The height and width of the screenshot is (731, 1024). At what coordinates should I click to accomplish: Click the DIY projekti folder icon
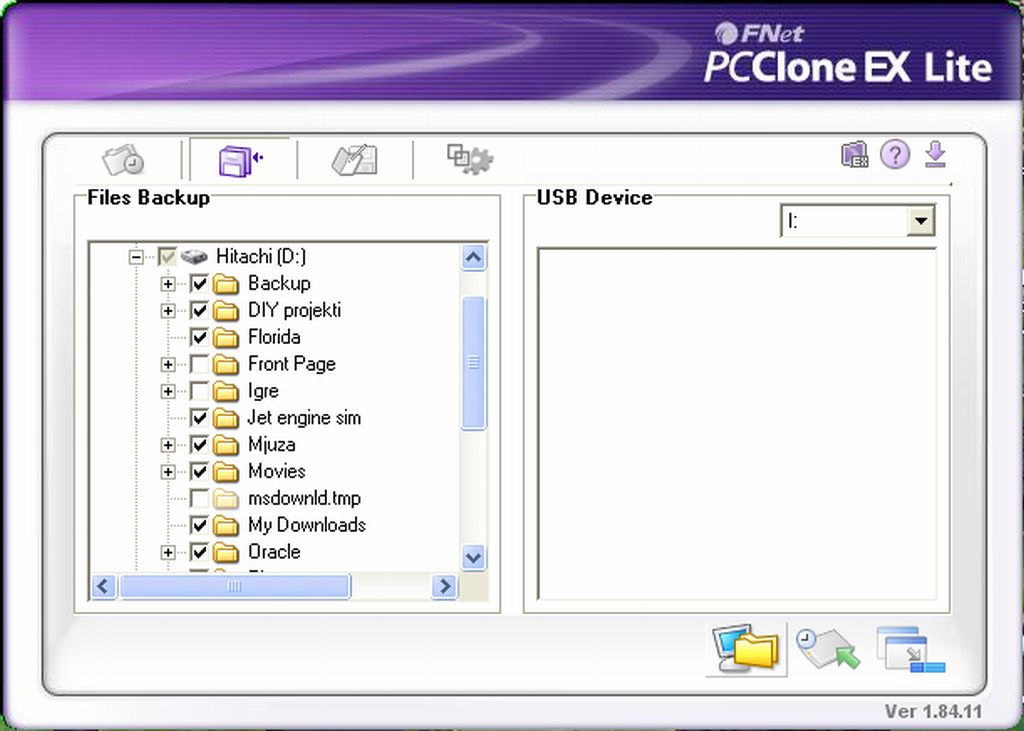tap(226, 311)
